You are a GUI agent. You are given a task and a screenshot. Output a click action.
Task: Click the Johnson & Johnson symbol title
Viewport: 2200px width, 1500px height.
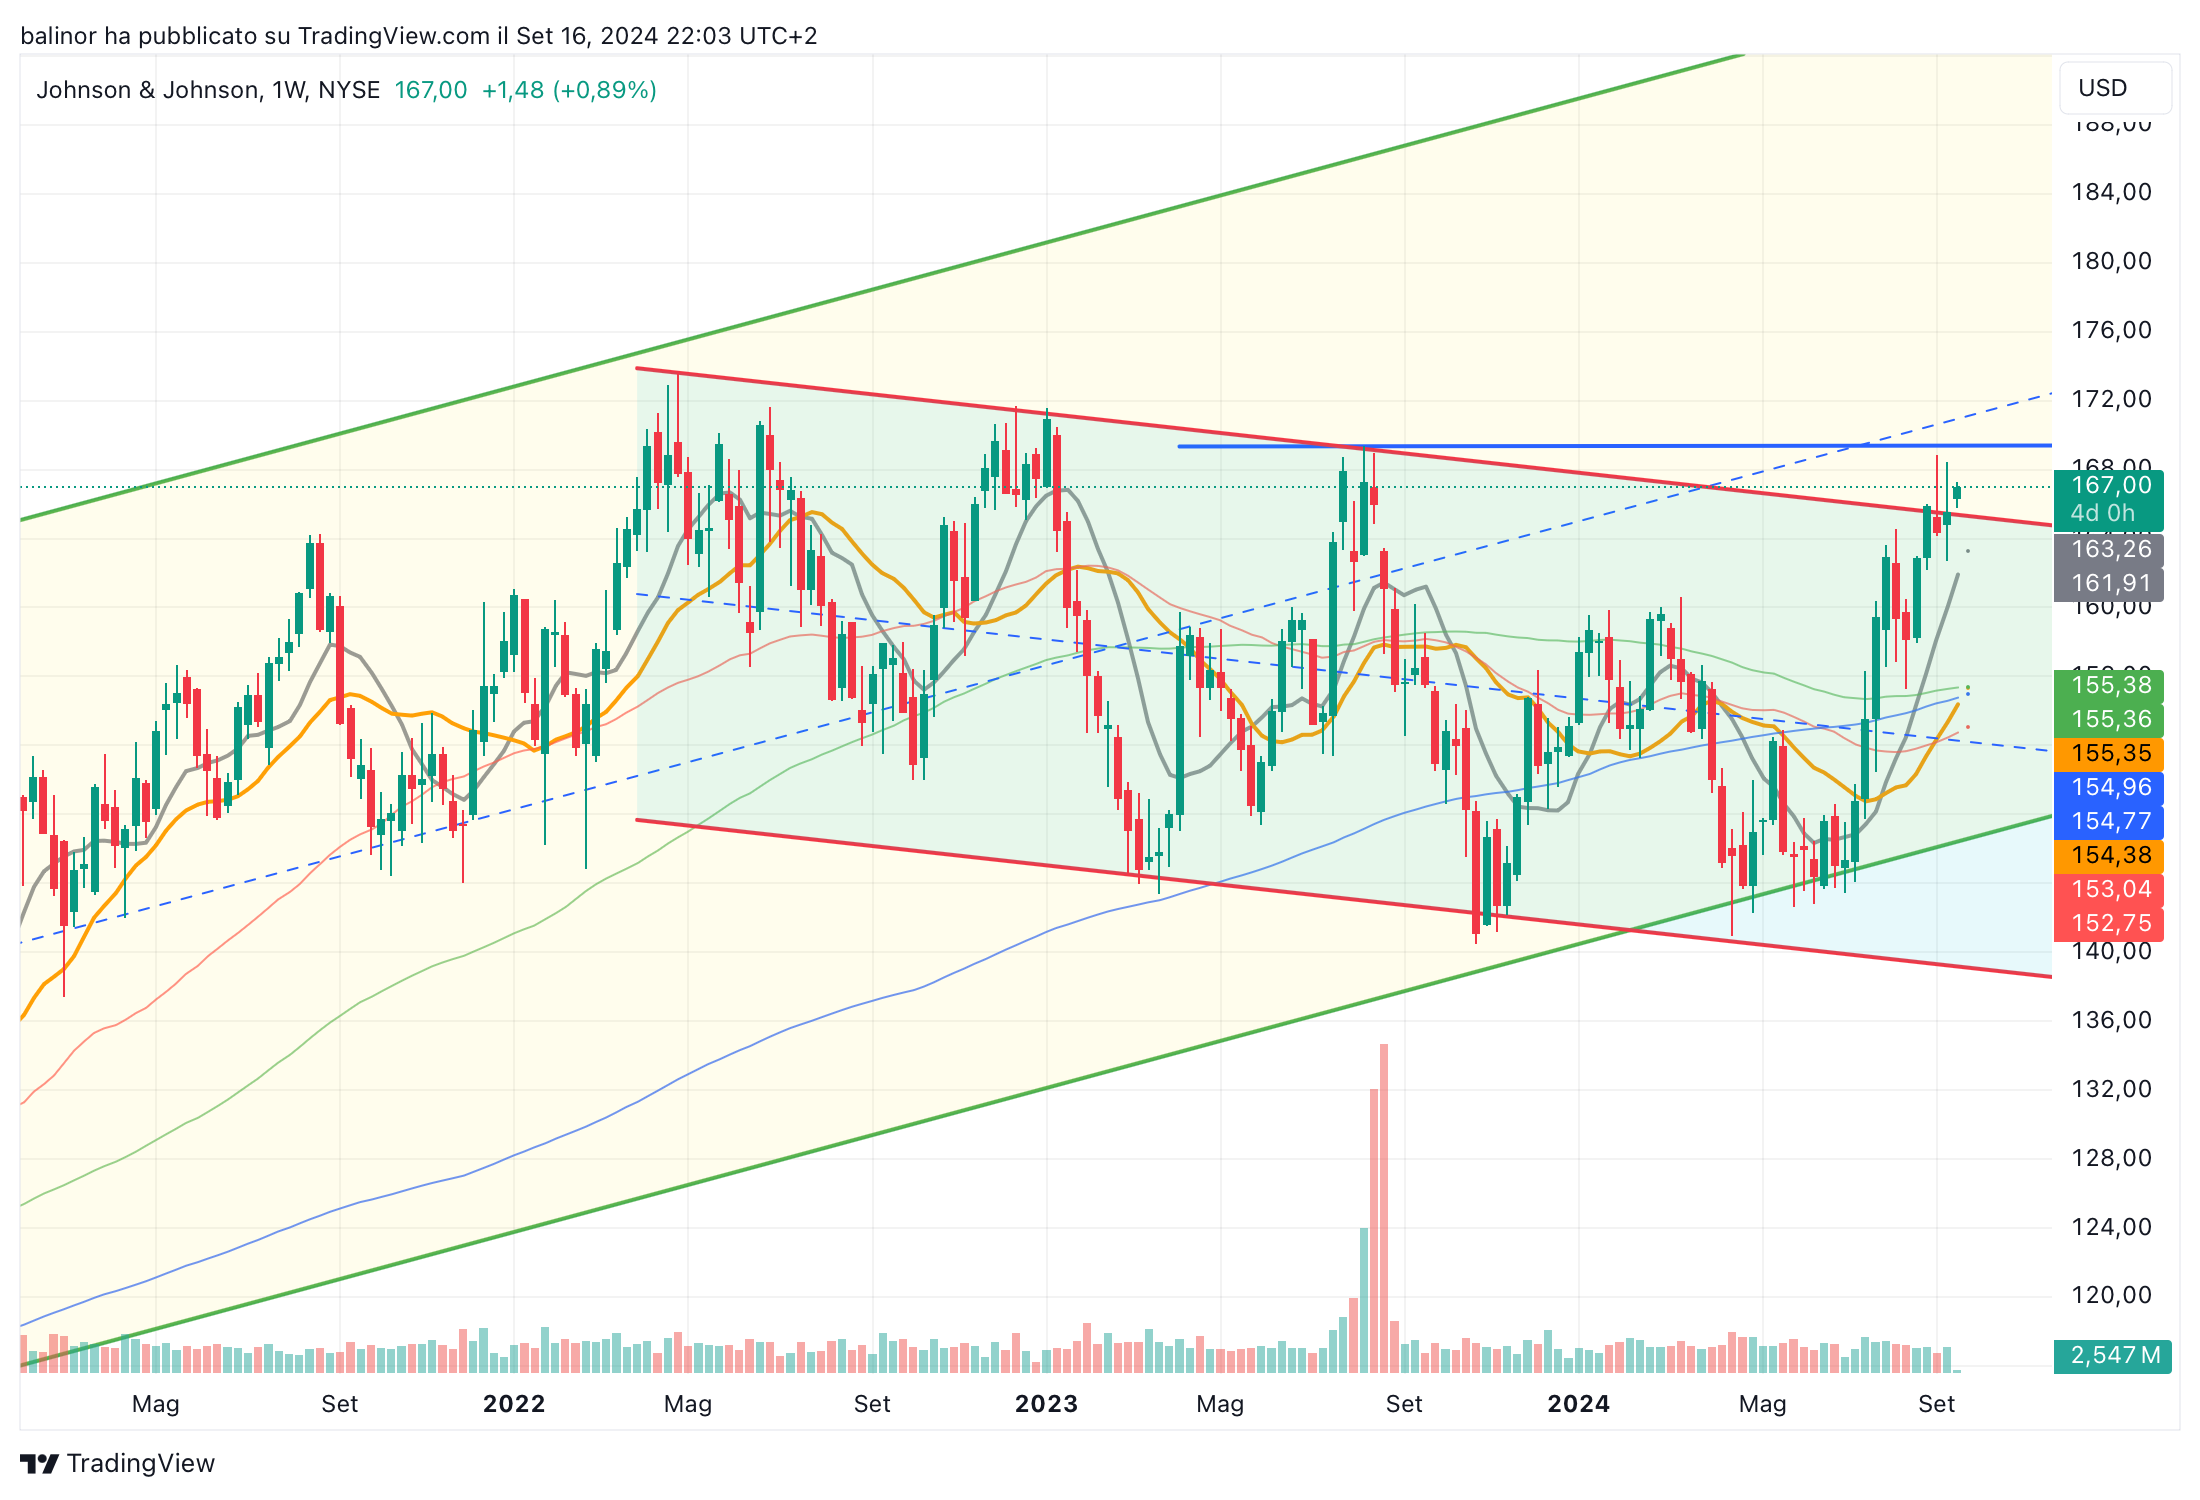[x=208, y=90]
